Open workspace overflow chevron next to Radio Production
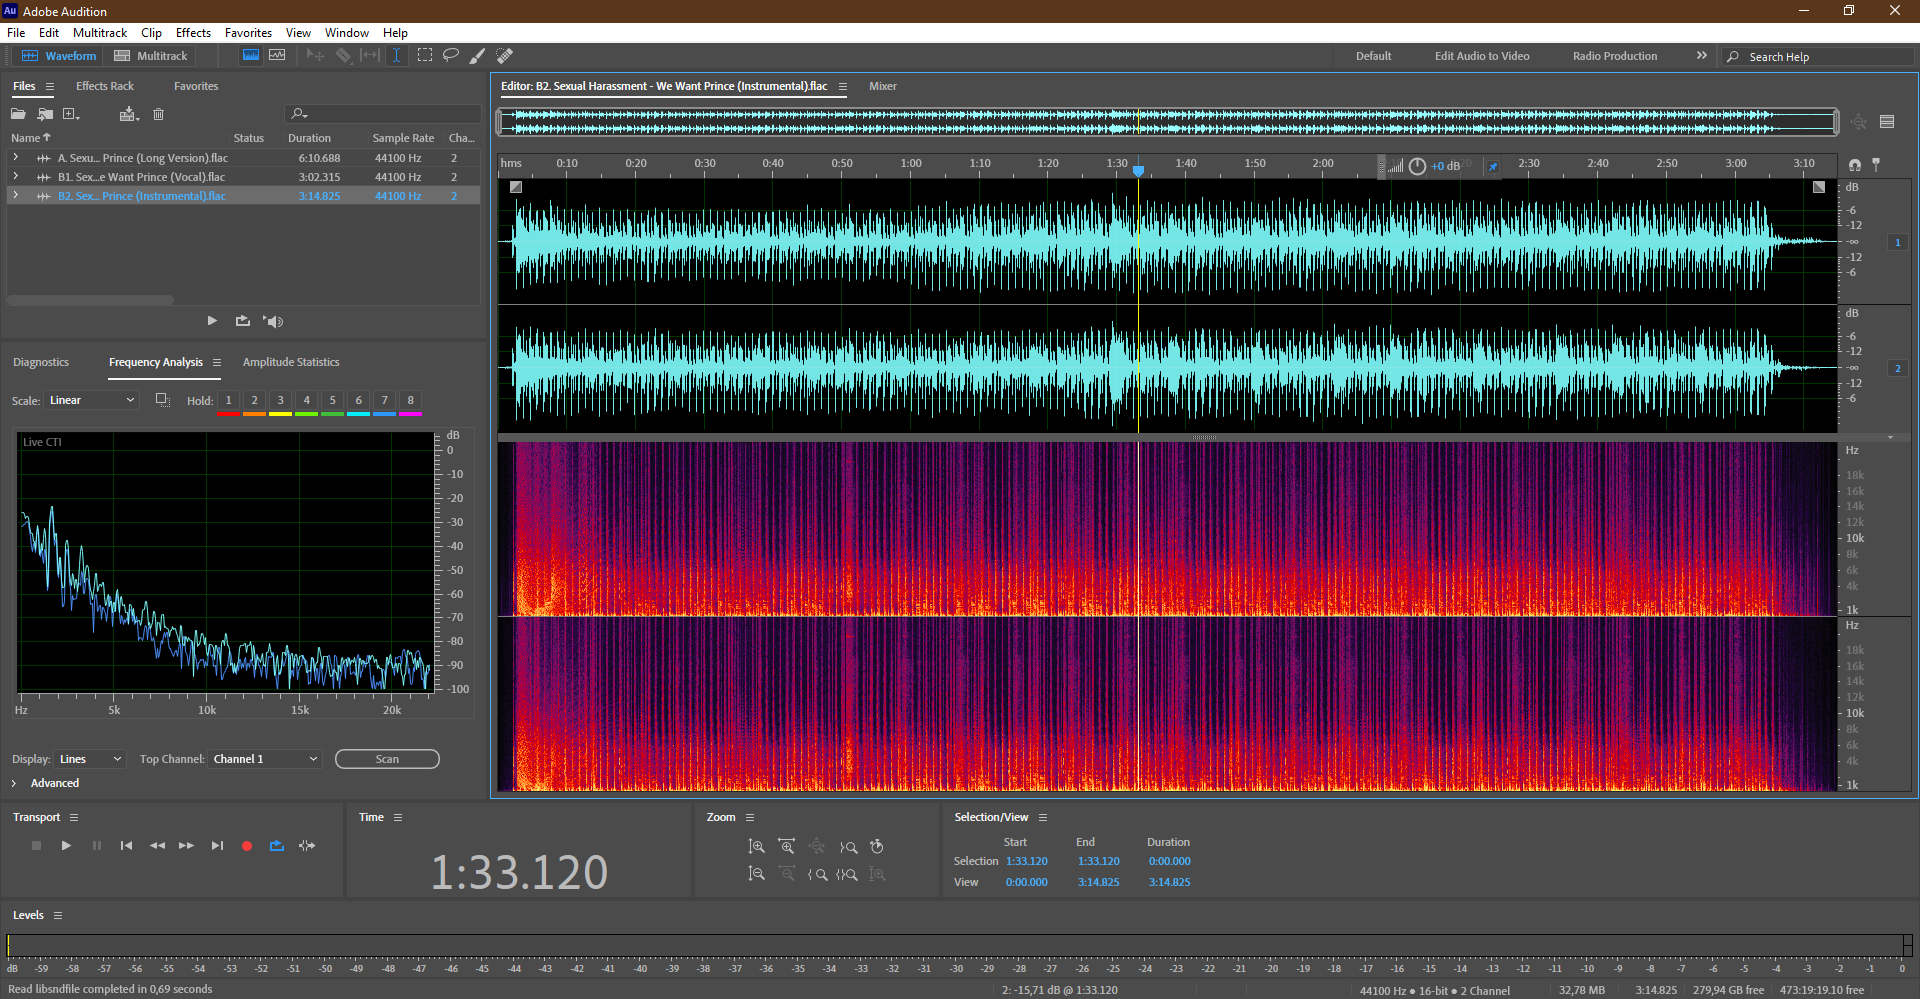The image size is (1920, 999). [x=1701, y=56]
